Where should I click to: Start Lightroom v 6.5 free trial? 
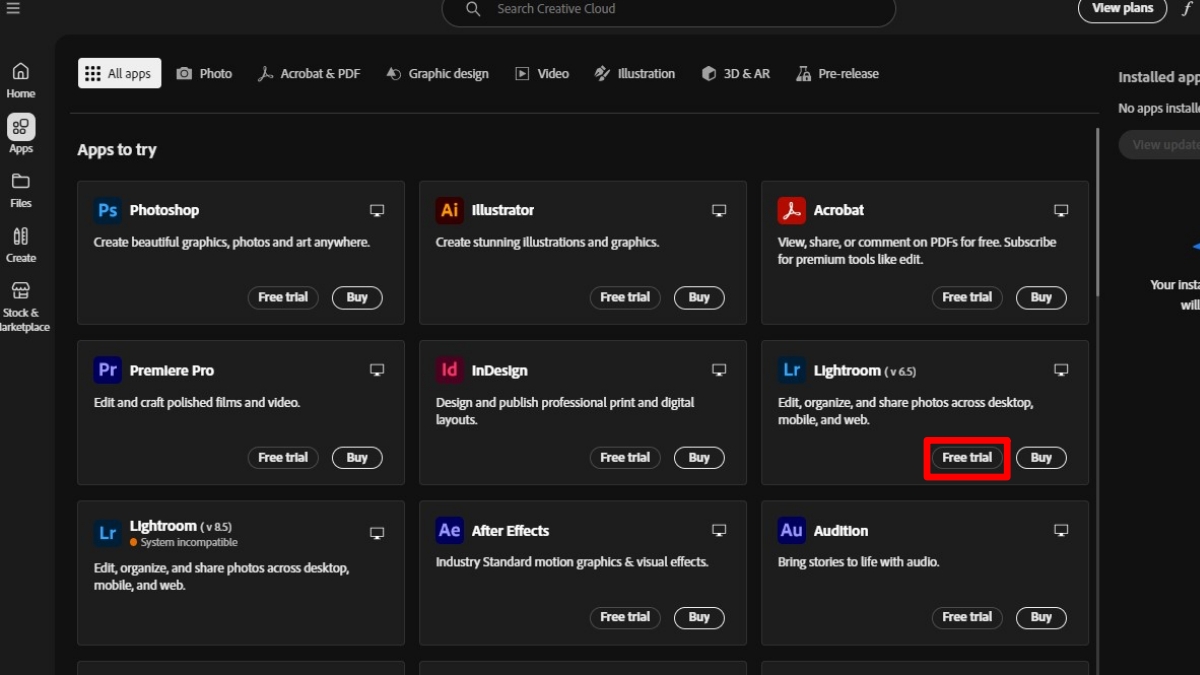click(x=967, y=457)
